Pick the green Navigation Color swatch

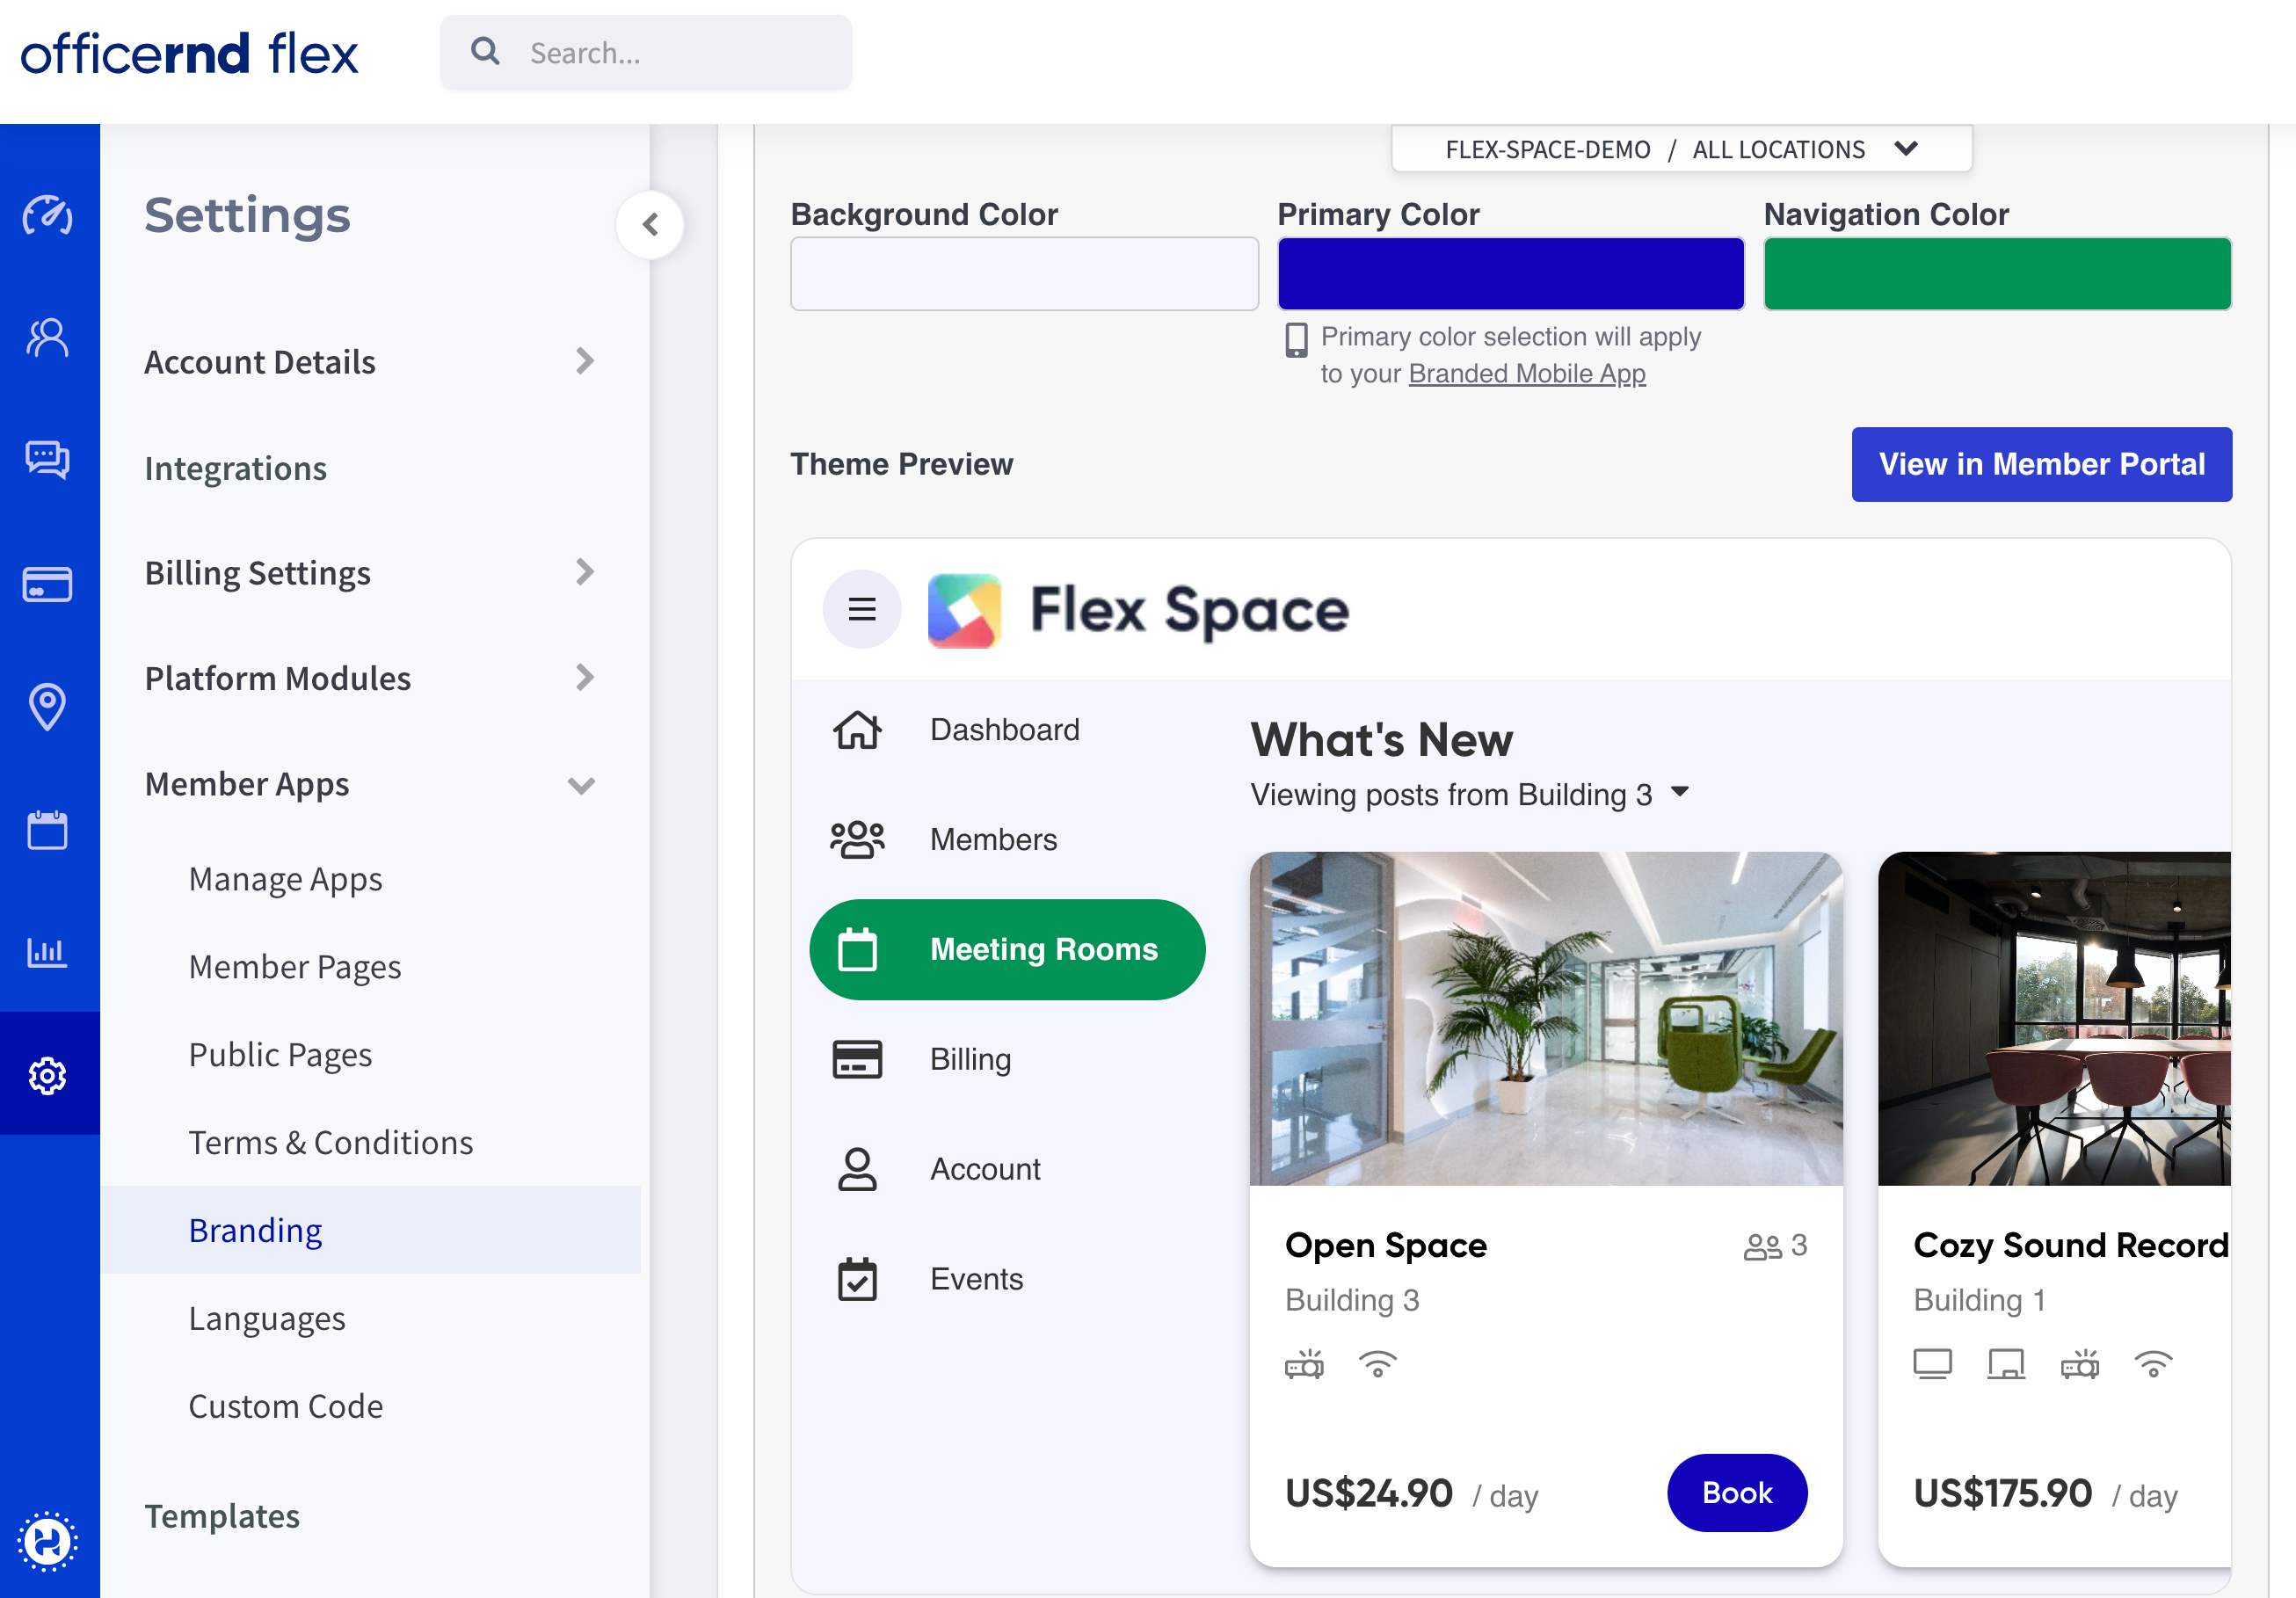[x=1997, y=273]
